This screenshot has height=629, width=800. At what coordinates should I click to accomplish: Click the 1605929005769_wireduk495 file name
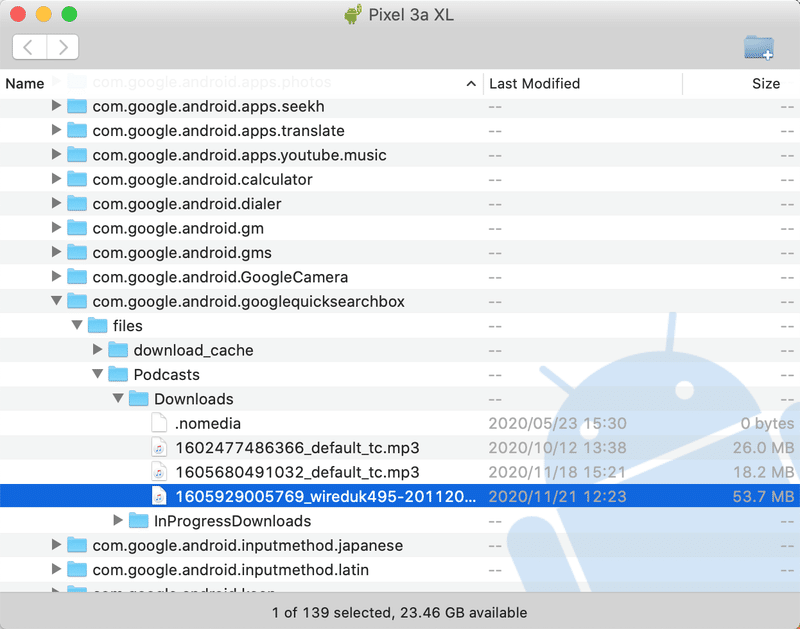(326, 496)
